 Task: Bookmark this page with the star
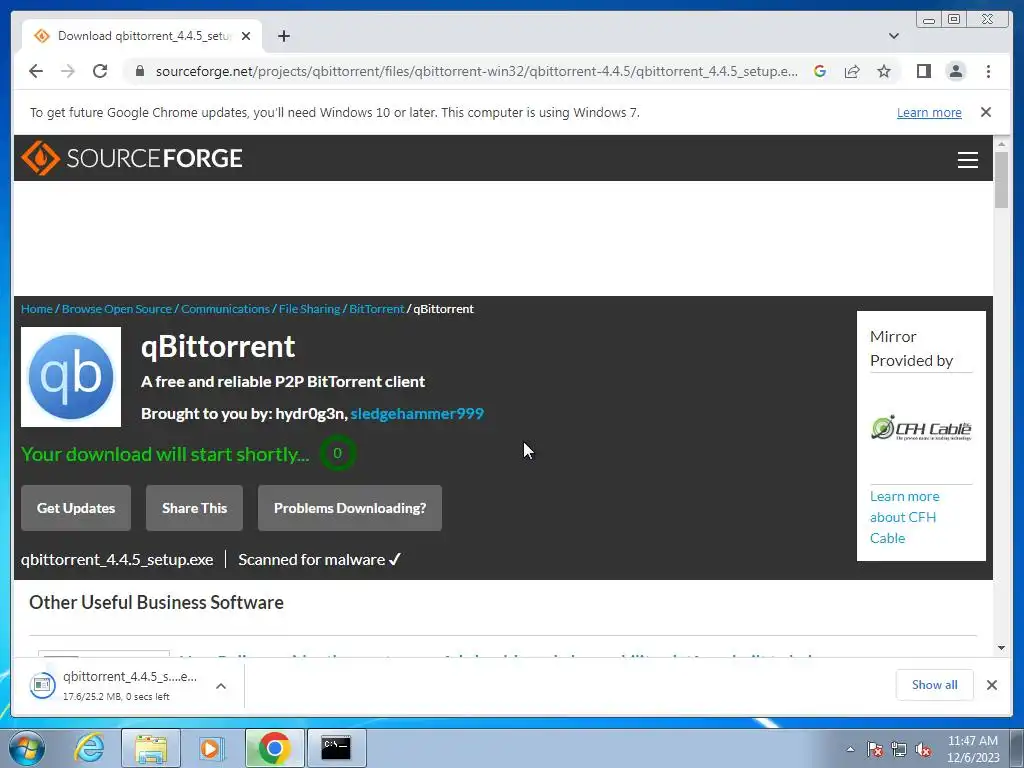pyautogui.click(x=884, y=71)
